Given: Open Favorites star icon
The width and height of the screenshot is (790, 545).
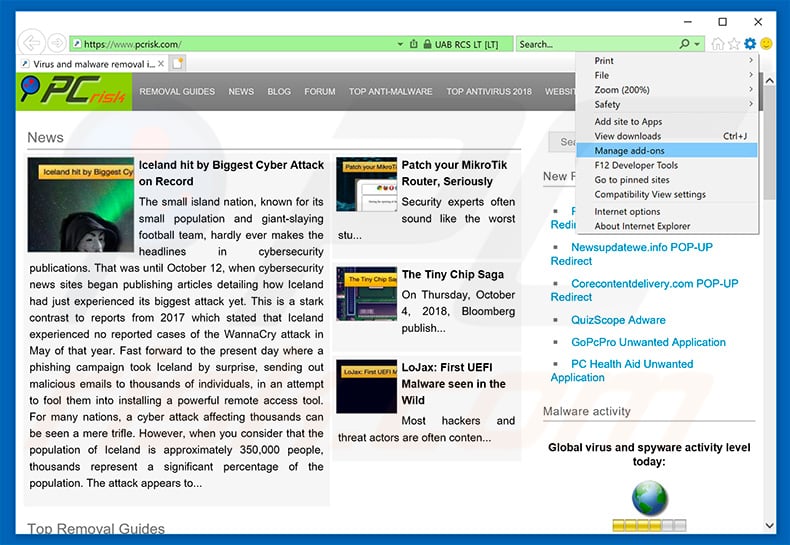Looking at the screenshot, I should 734,44.
